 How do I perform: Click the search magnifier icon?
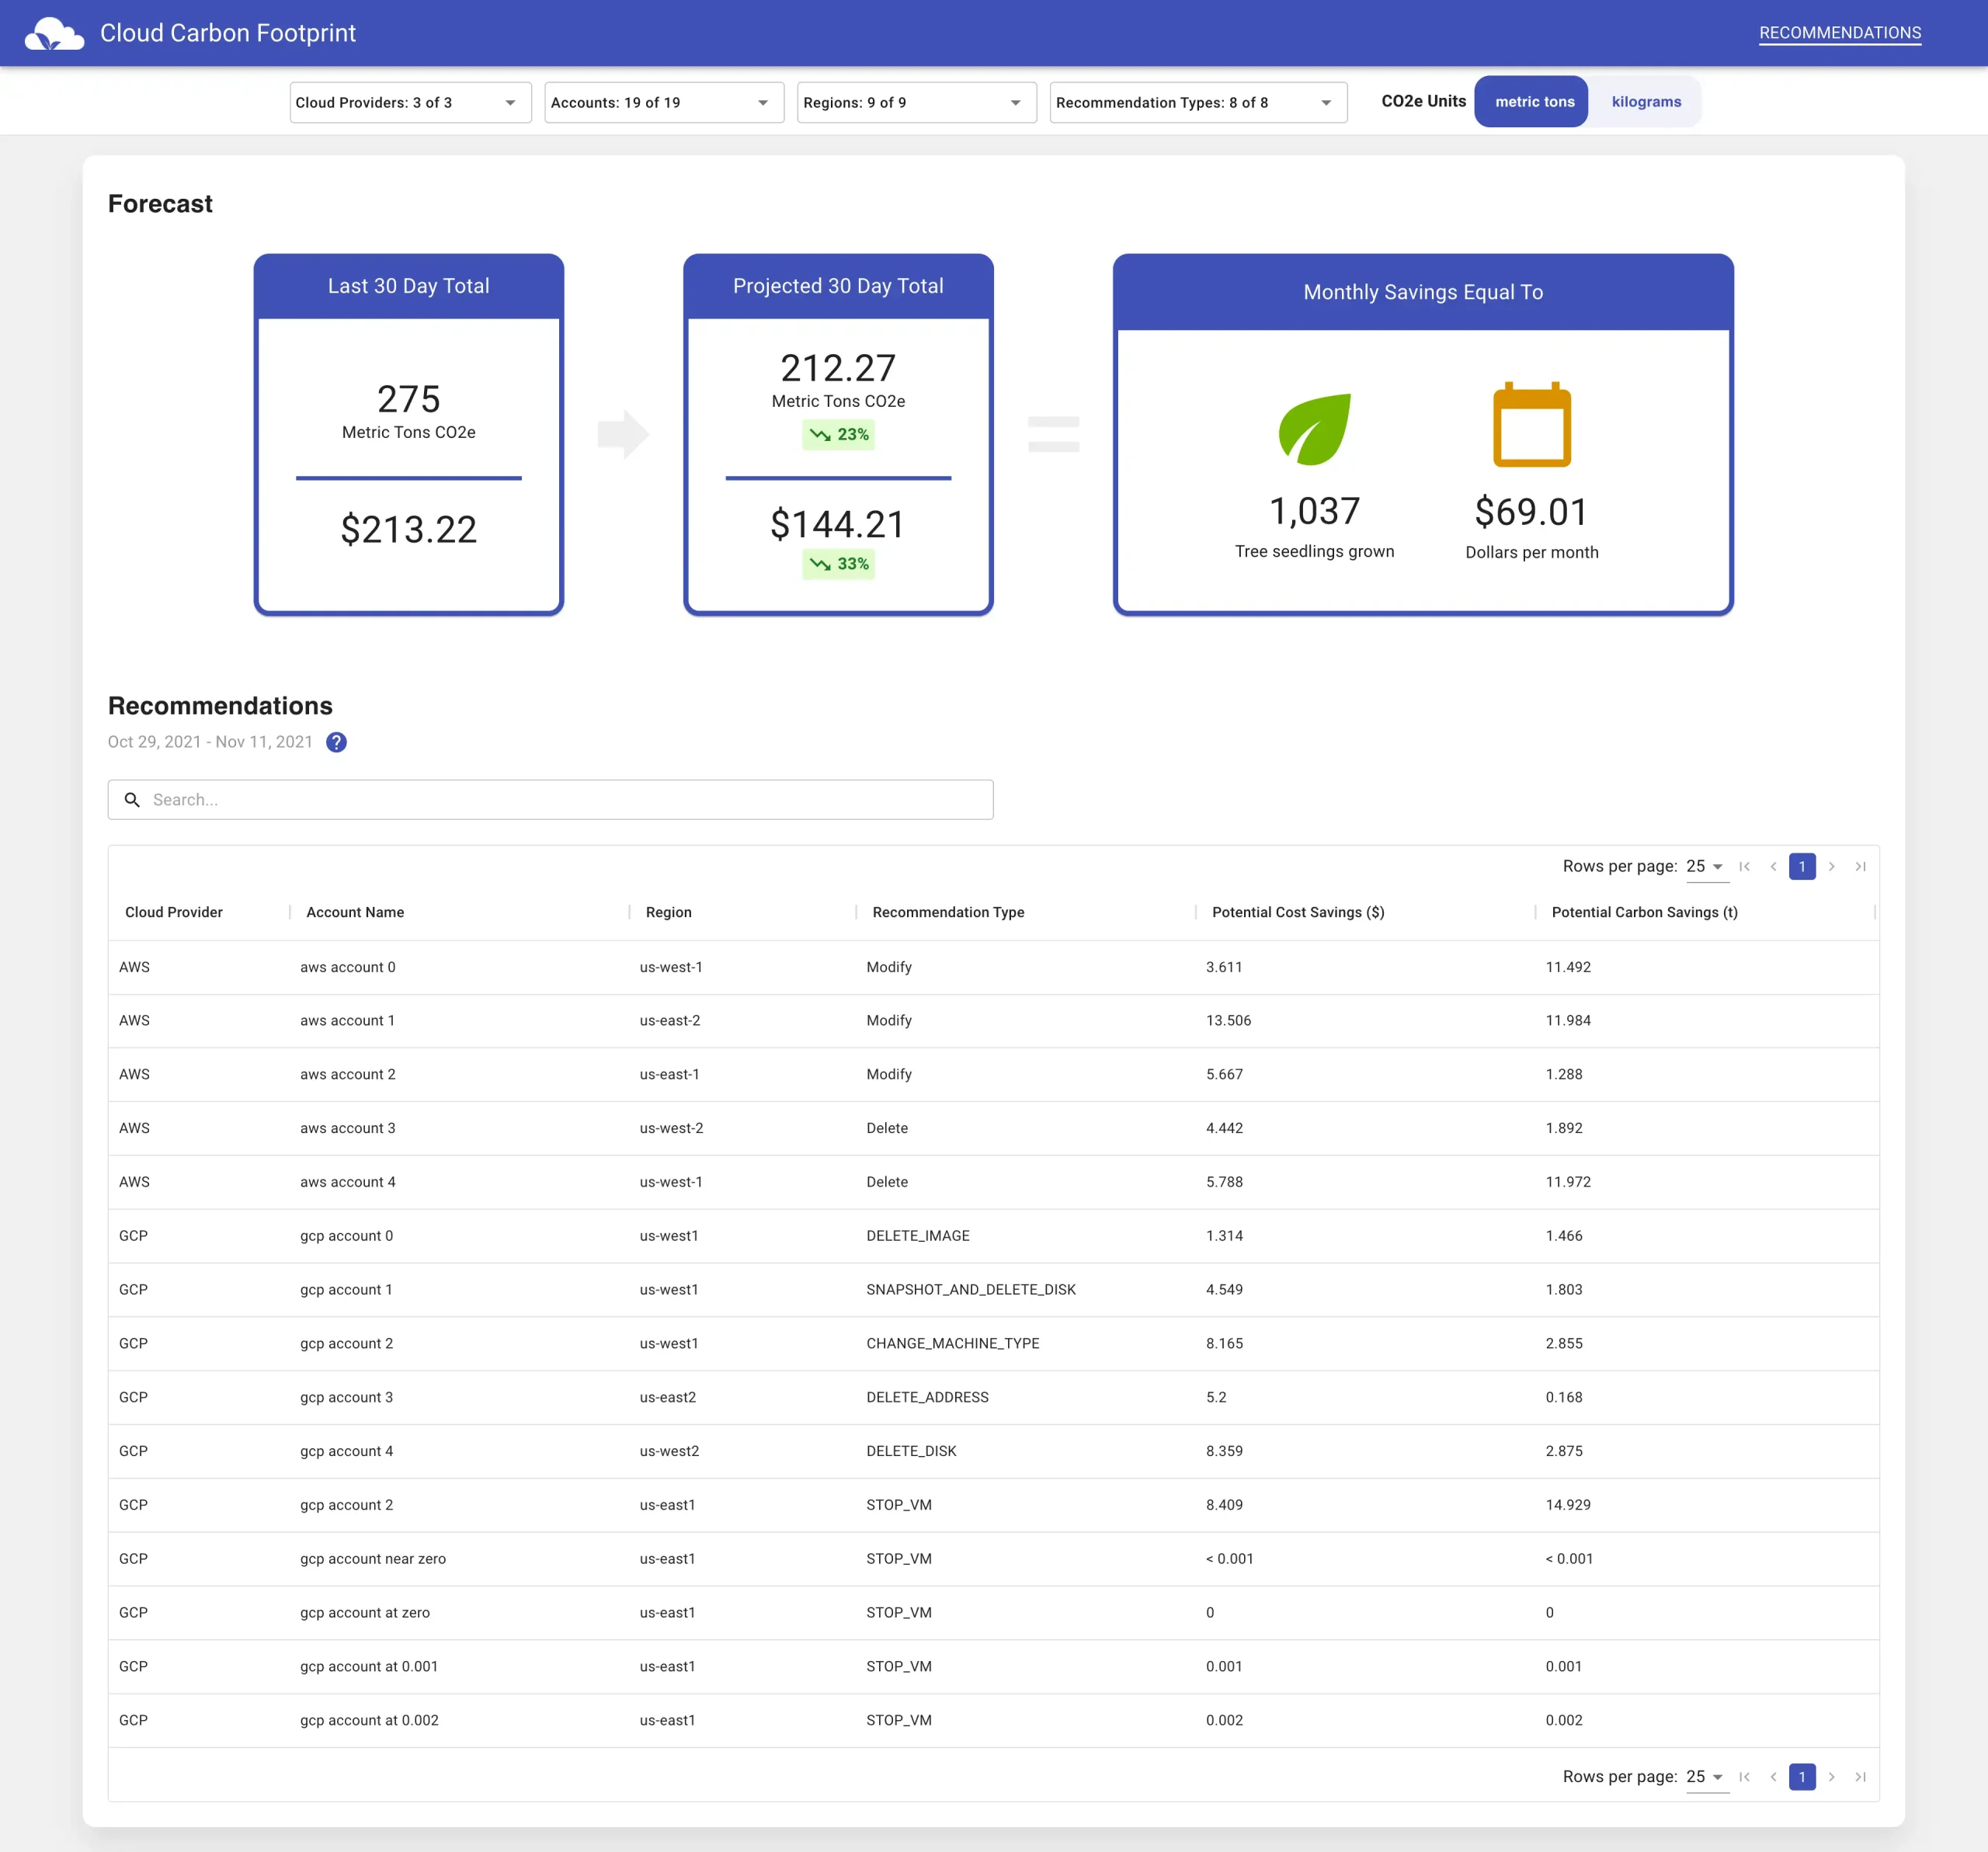[x=132, y=800]
